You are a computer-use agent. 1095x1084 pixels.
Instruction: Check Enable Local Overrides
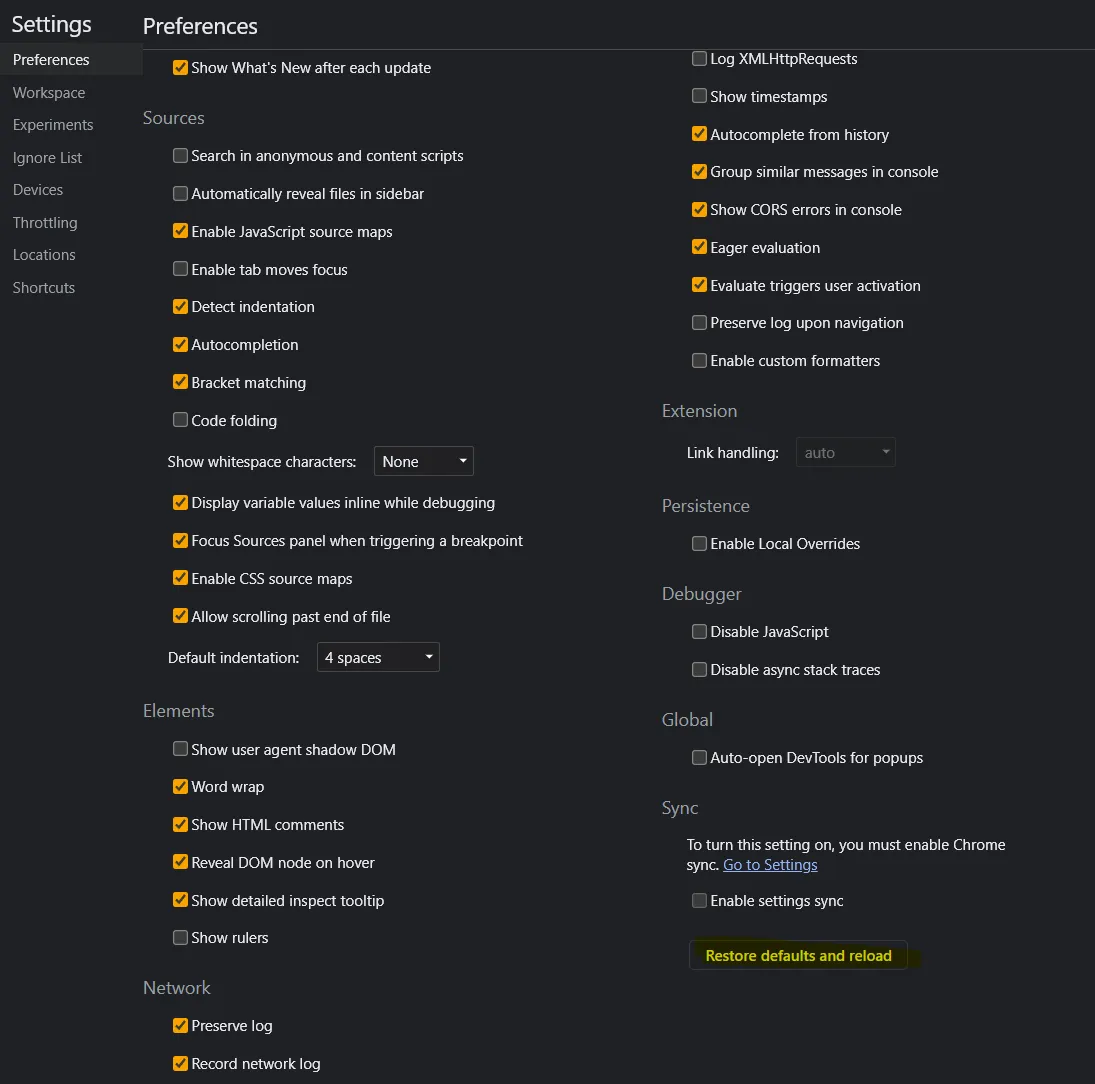point(699,544)
